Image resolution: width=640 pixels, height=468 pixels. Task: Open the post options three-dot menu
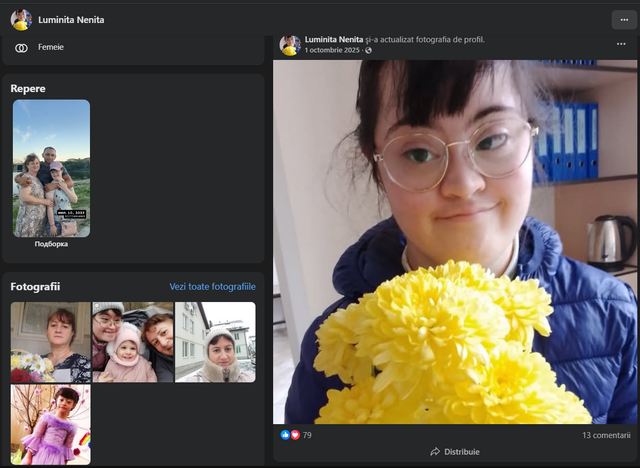click(621, 44)
